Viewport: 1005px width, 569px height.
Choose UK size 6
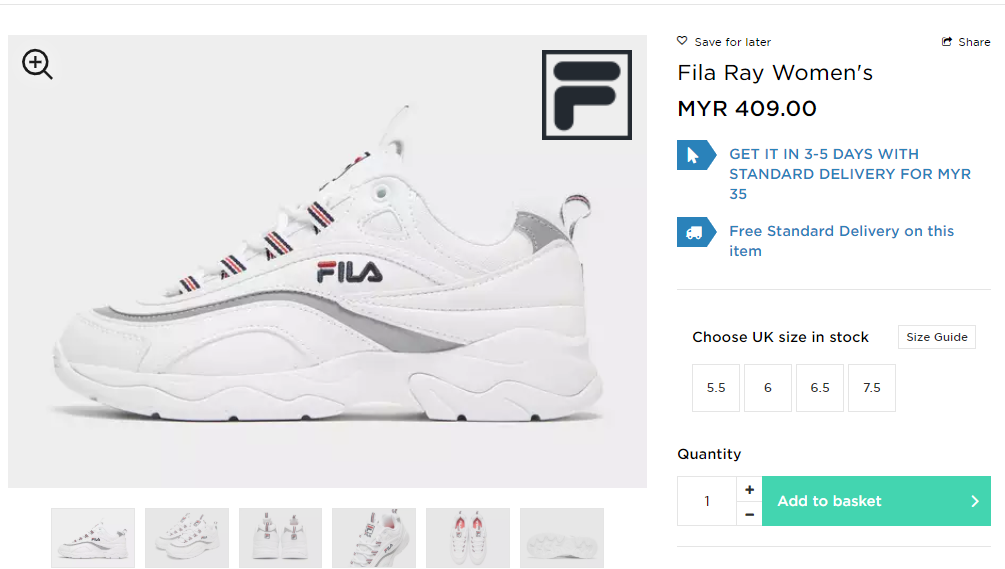768,388
